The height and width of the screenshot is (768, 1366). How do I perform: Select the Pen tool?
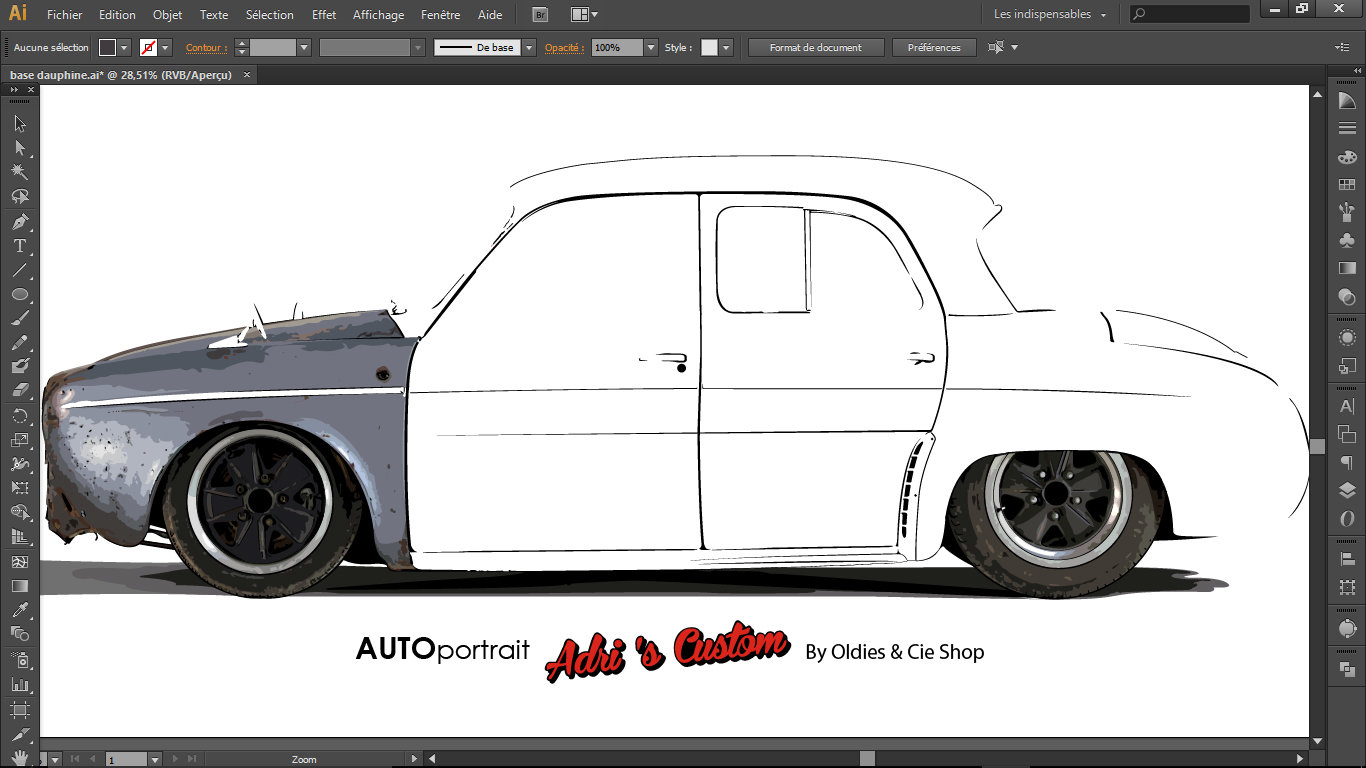(19, 221)
